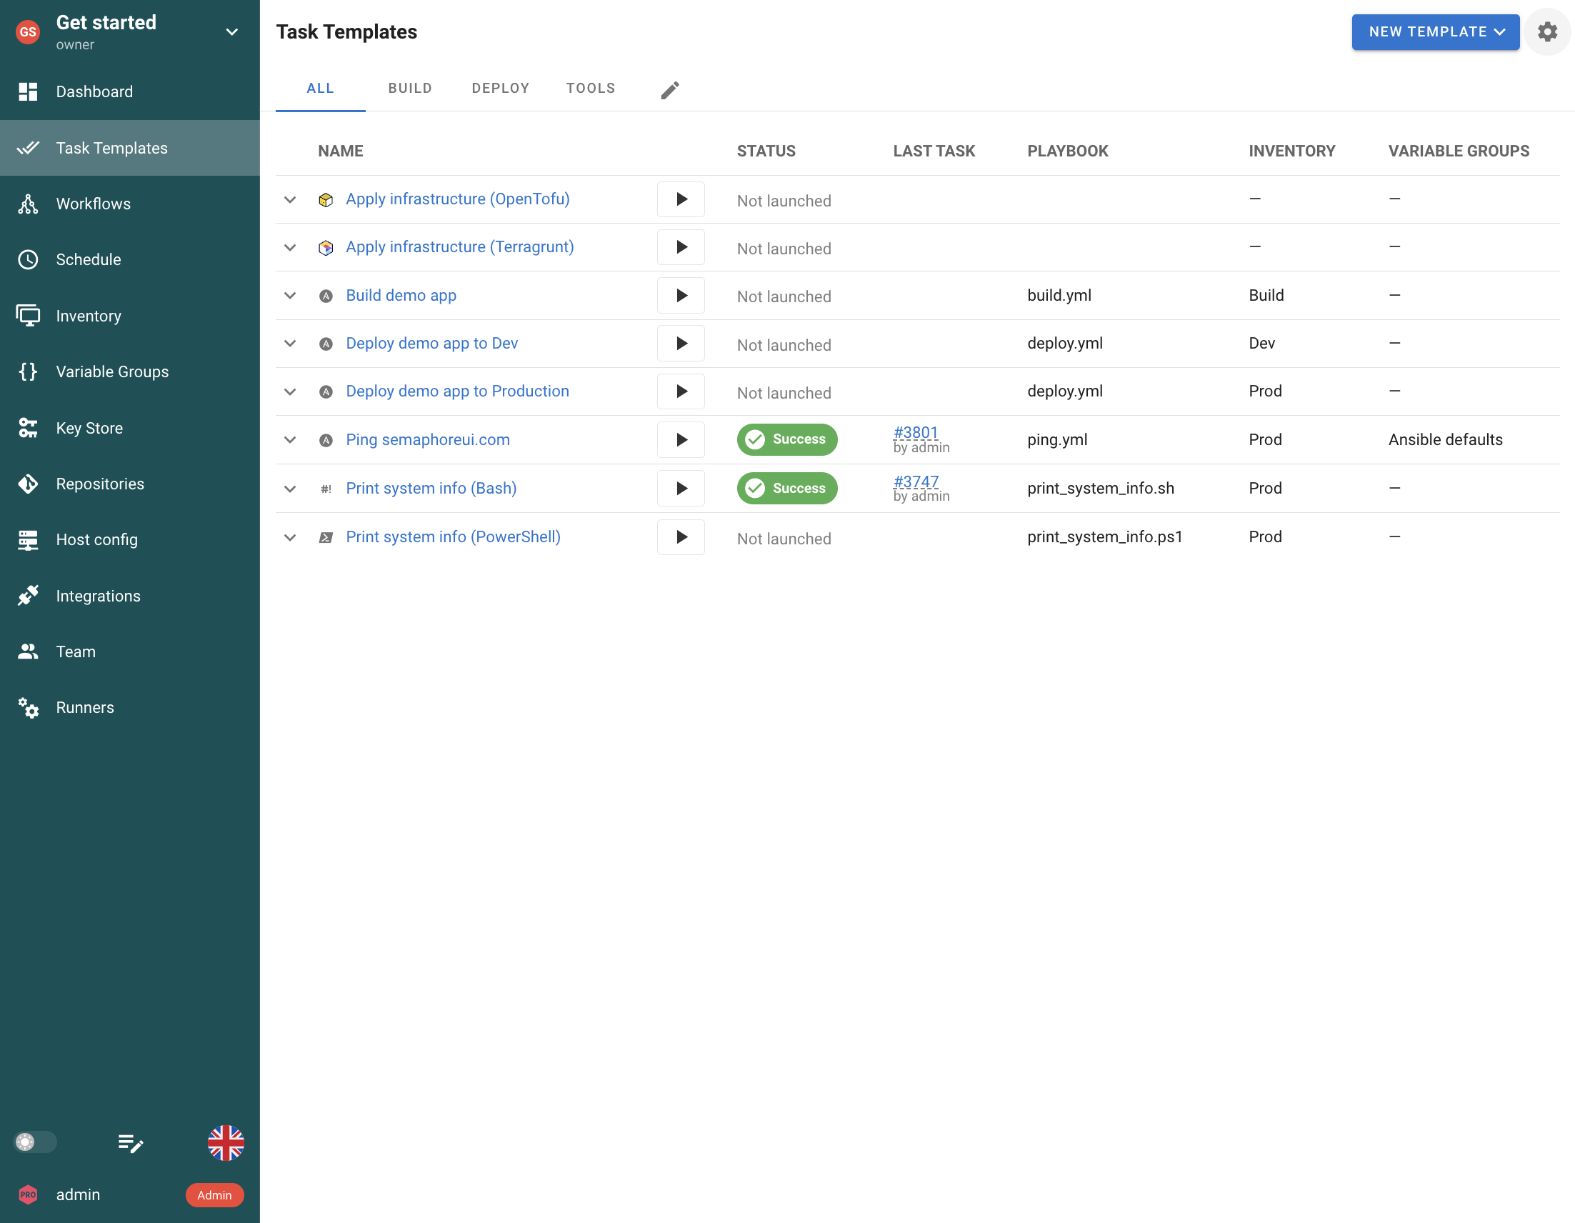The width and height of the screenshot is (1575, 1223).
Task: Click the NAME column header
Action: (x=341, y=151)
